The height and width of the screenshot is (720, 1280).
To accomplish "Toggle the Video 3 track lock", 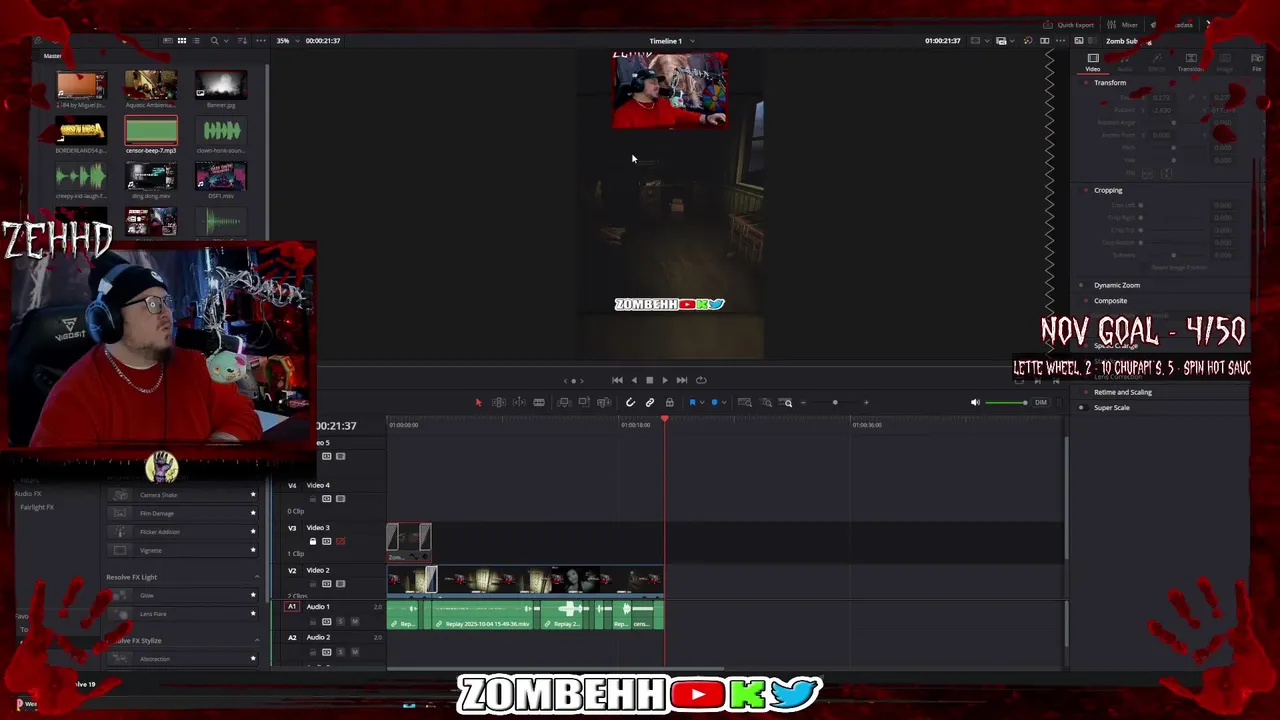I will pos(313,541).
